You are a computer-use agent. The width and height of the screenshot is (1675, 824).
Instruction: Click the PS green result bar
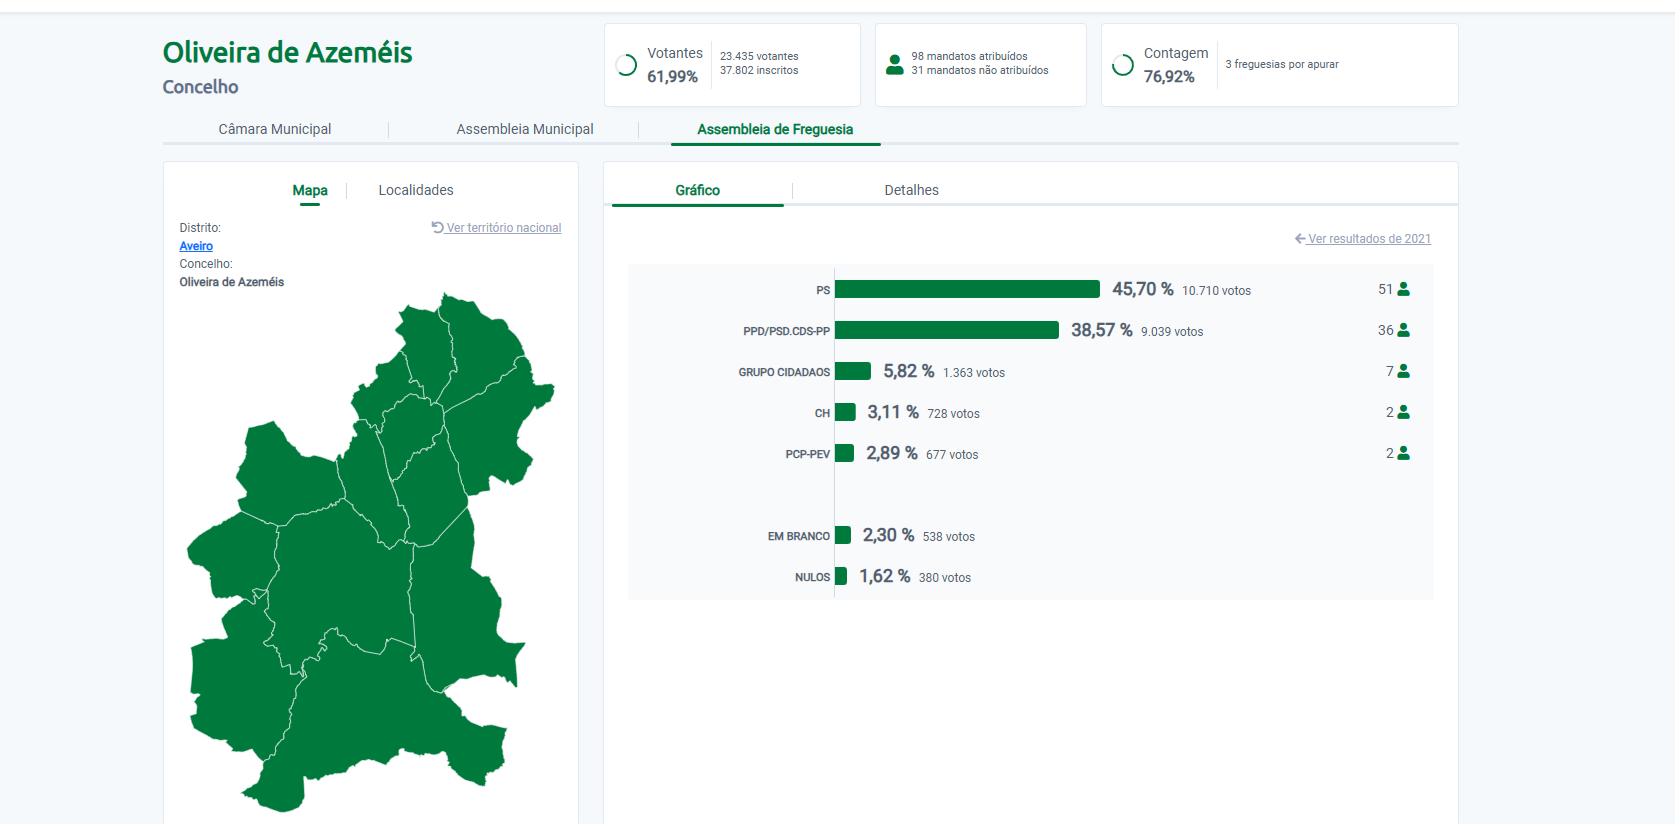[967, 289]
